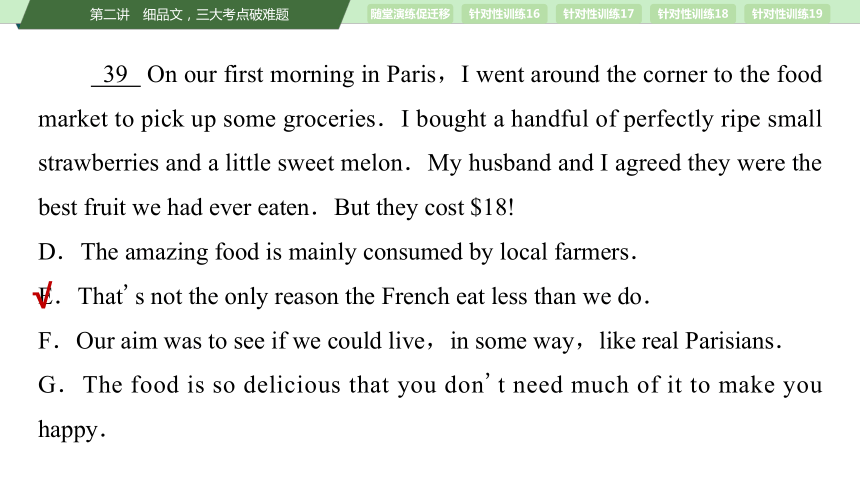Open the 随堂演练促迁移 tab

410,14
